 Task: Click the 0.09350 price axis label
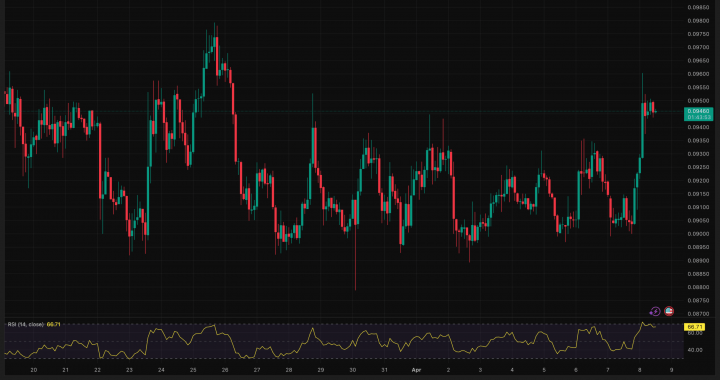click(x=698, y=140)
